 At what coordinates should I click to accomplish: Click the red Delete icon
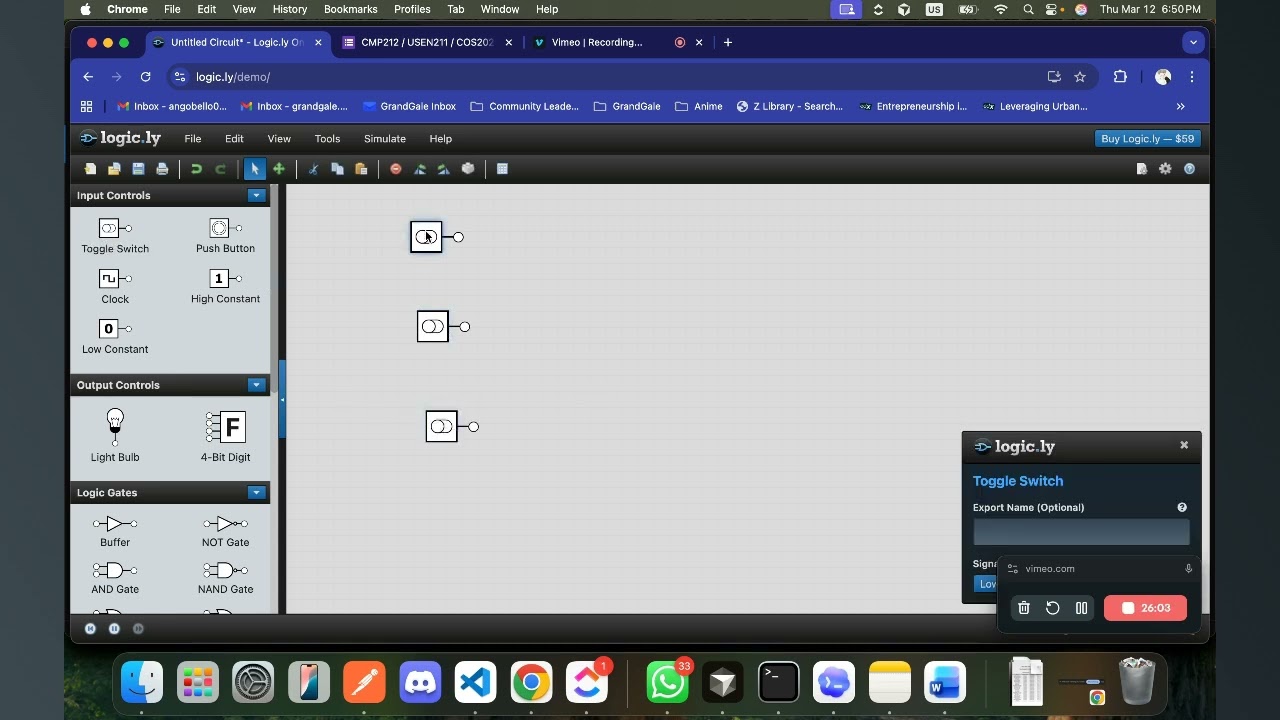396,169
